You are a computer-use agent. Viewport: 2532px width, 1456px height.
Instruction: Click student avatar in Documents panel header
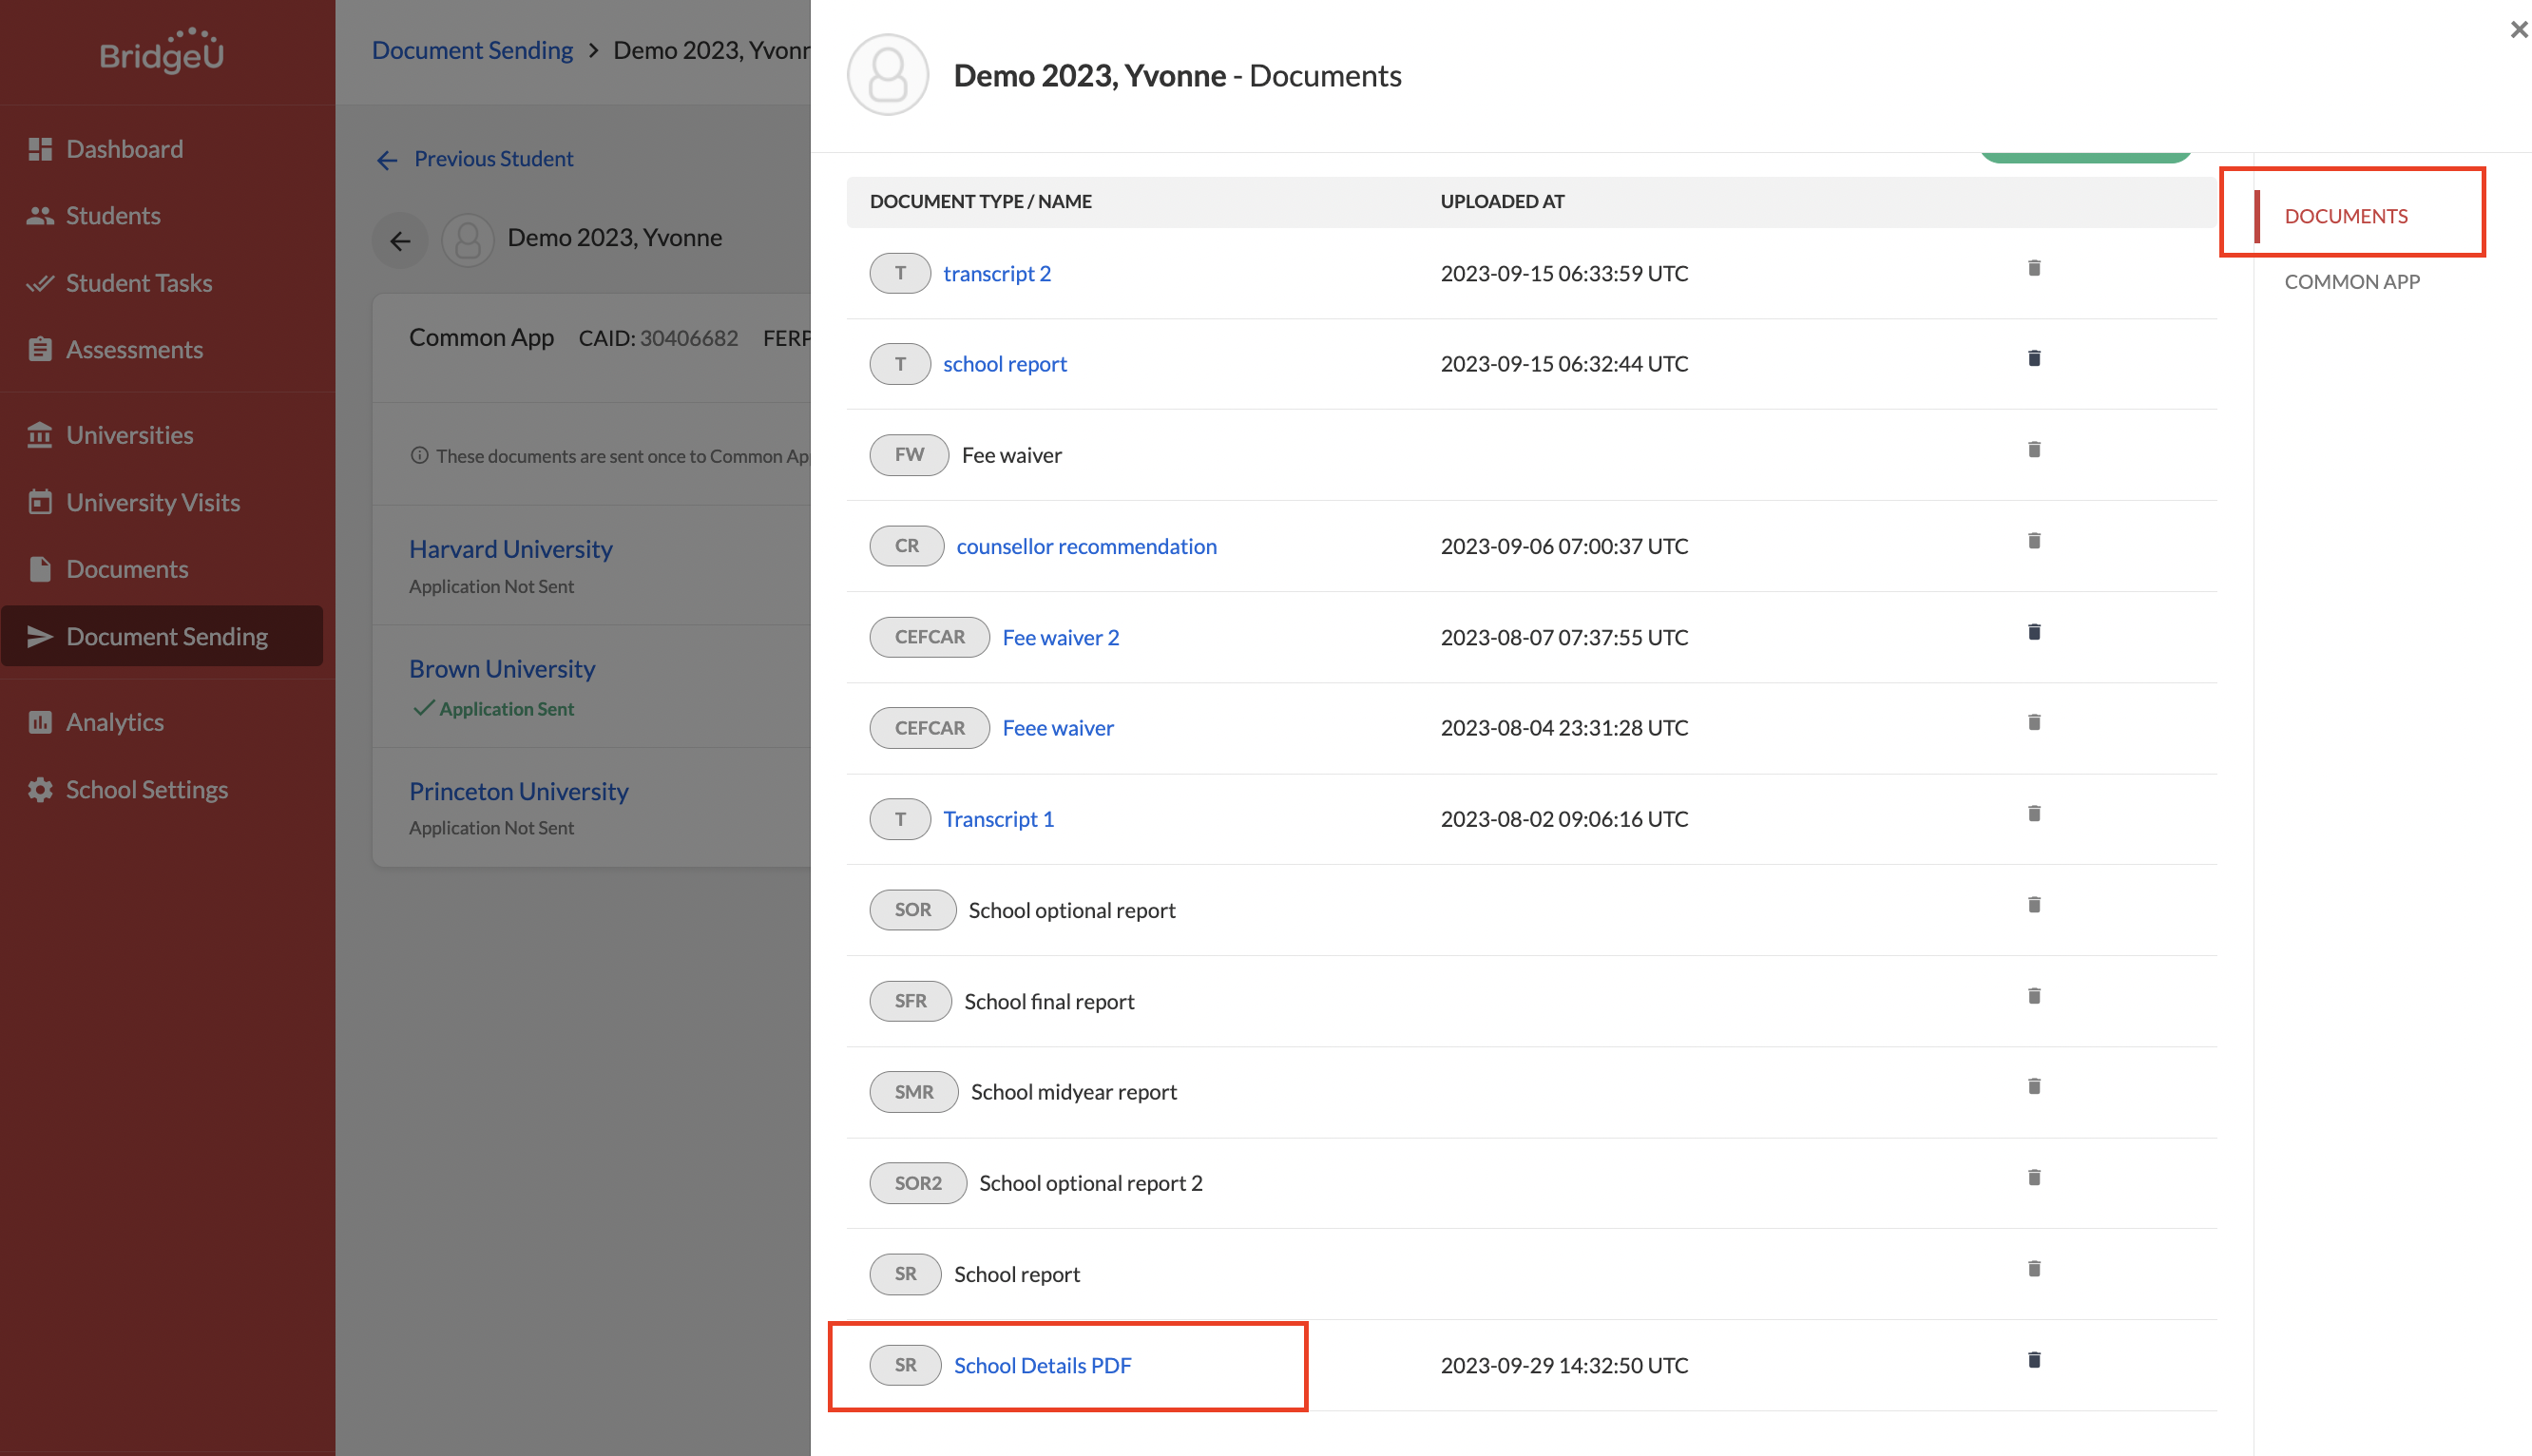click(x=887, y=75)
